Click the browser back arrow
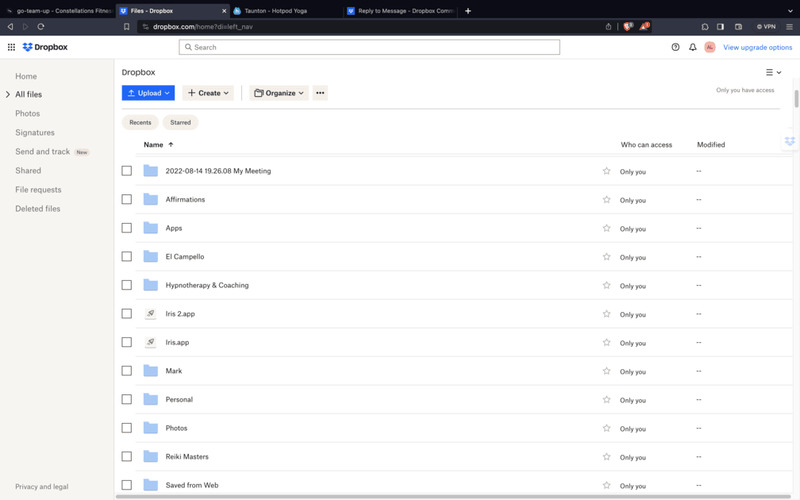 [10, 27]
